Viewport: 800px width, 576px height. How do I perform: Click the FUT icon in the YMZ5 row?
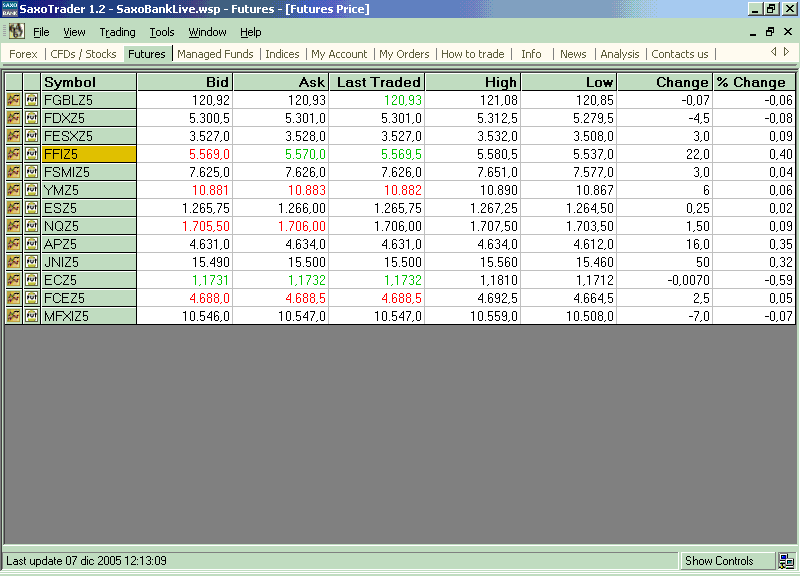point(32,190)
